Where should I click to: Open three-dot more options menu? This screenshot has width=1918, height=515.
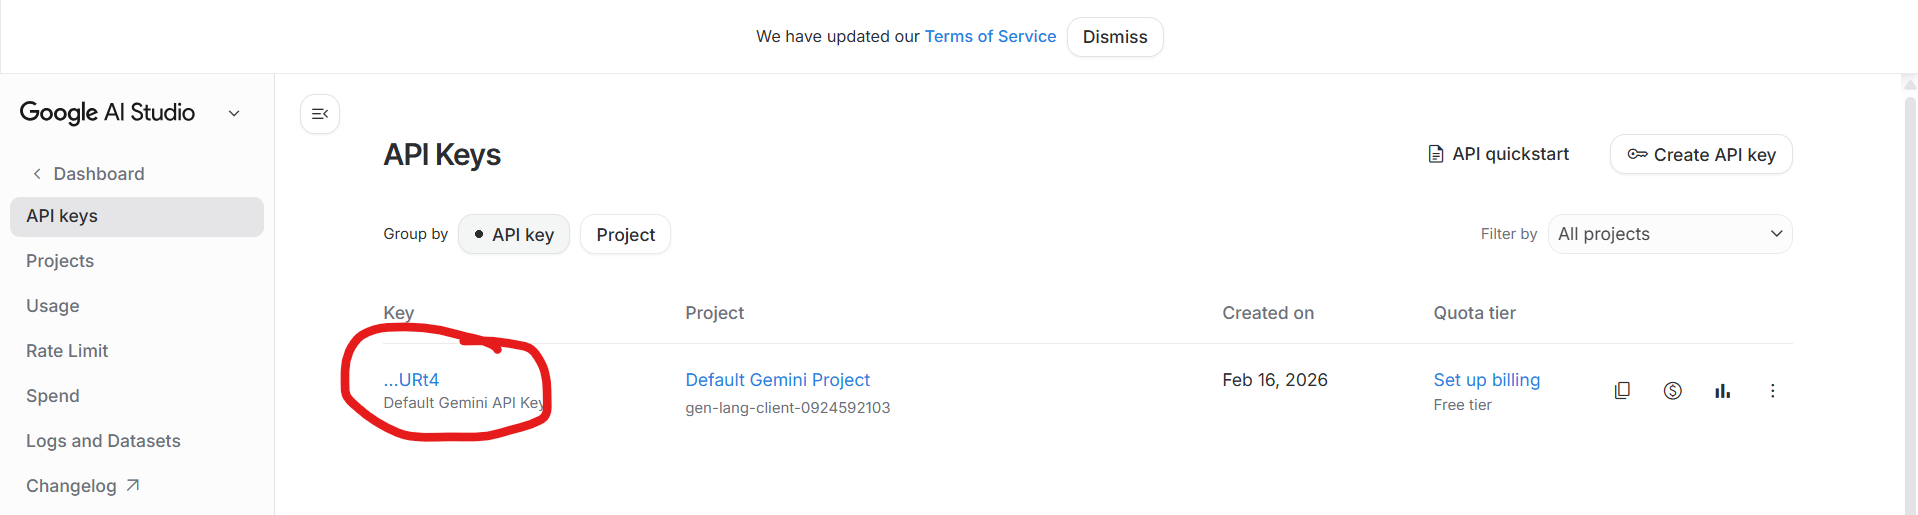pyautogui.click(x=1772, y=391)
